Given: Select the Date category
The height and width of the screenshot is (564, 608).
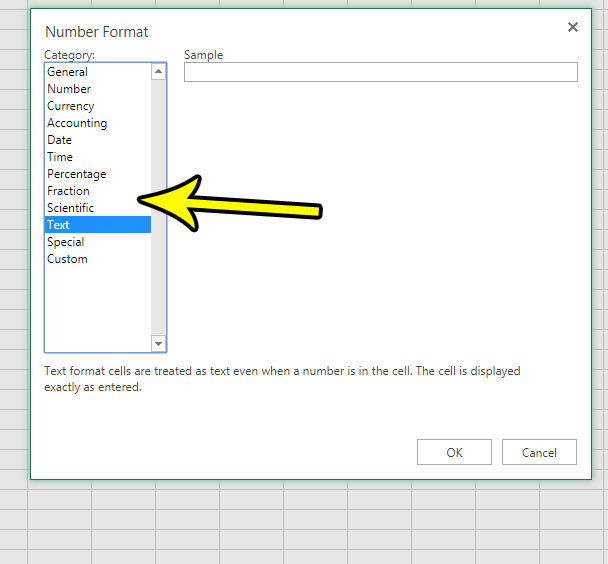Looking at the screenshot, I should (98, 140).
